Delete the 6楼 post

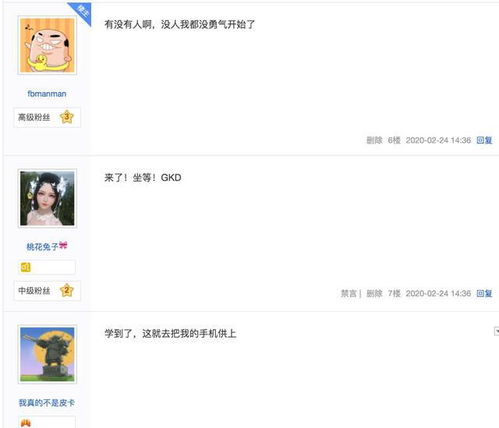click(374, 140)
